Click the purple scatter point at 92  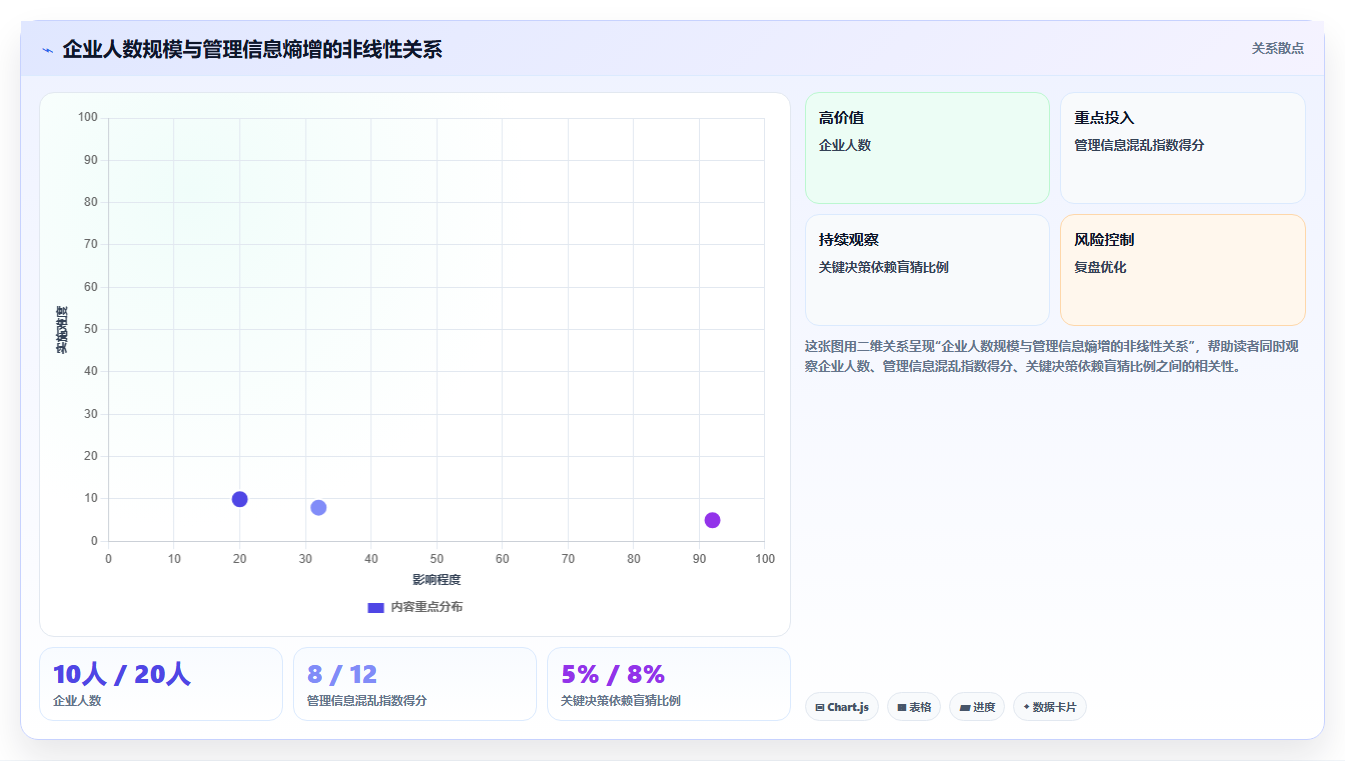(712, 520)
